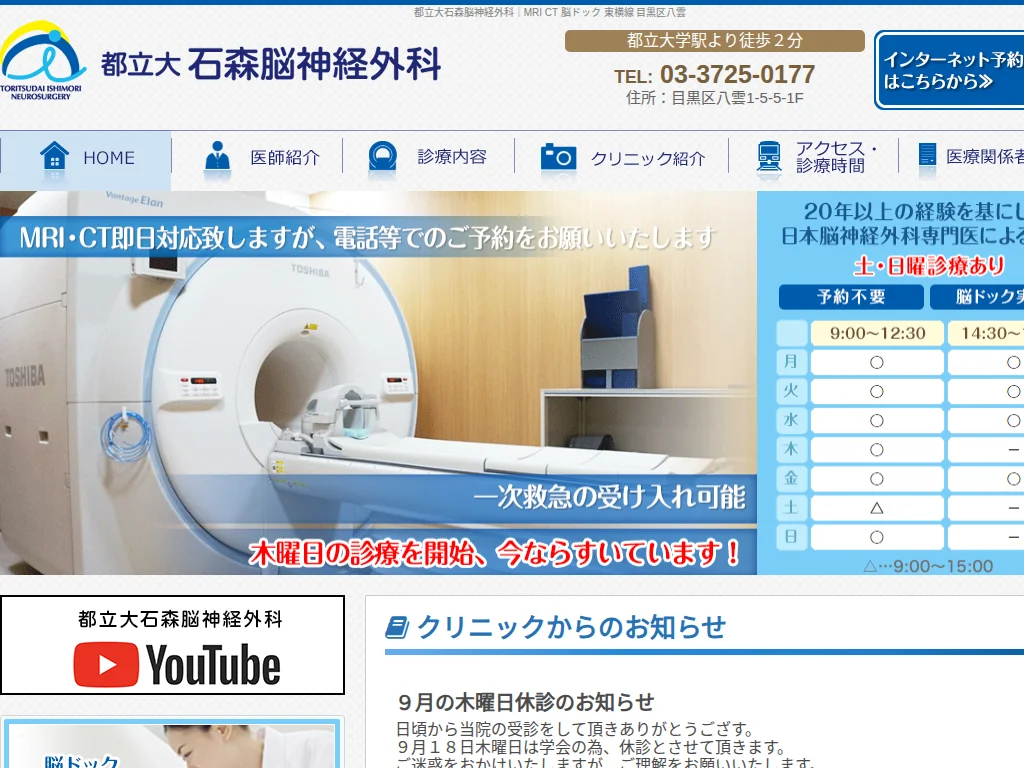Image resolution: width=1024 pixels, height=768 pixels.
Task: Click the 日 row day label
Action: [x=792, y=537]
